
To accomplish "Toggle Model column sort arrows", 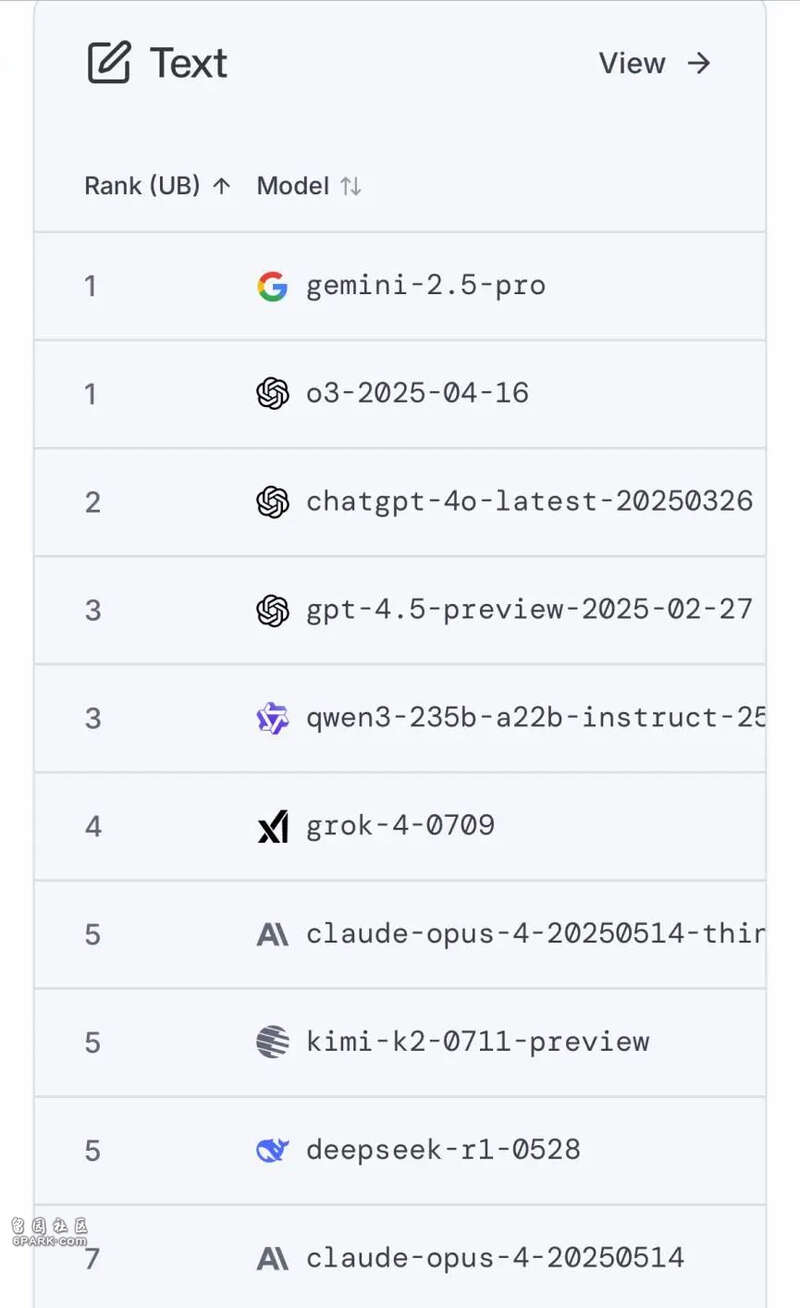I will (350, 186).
